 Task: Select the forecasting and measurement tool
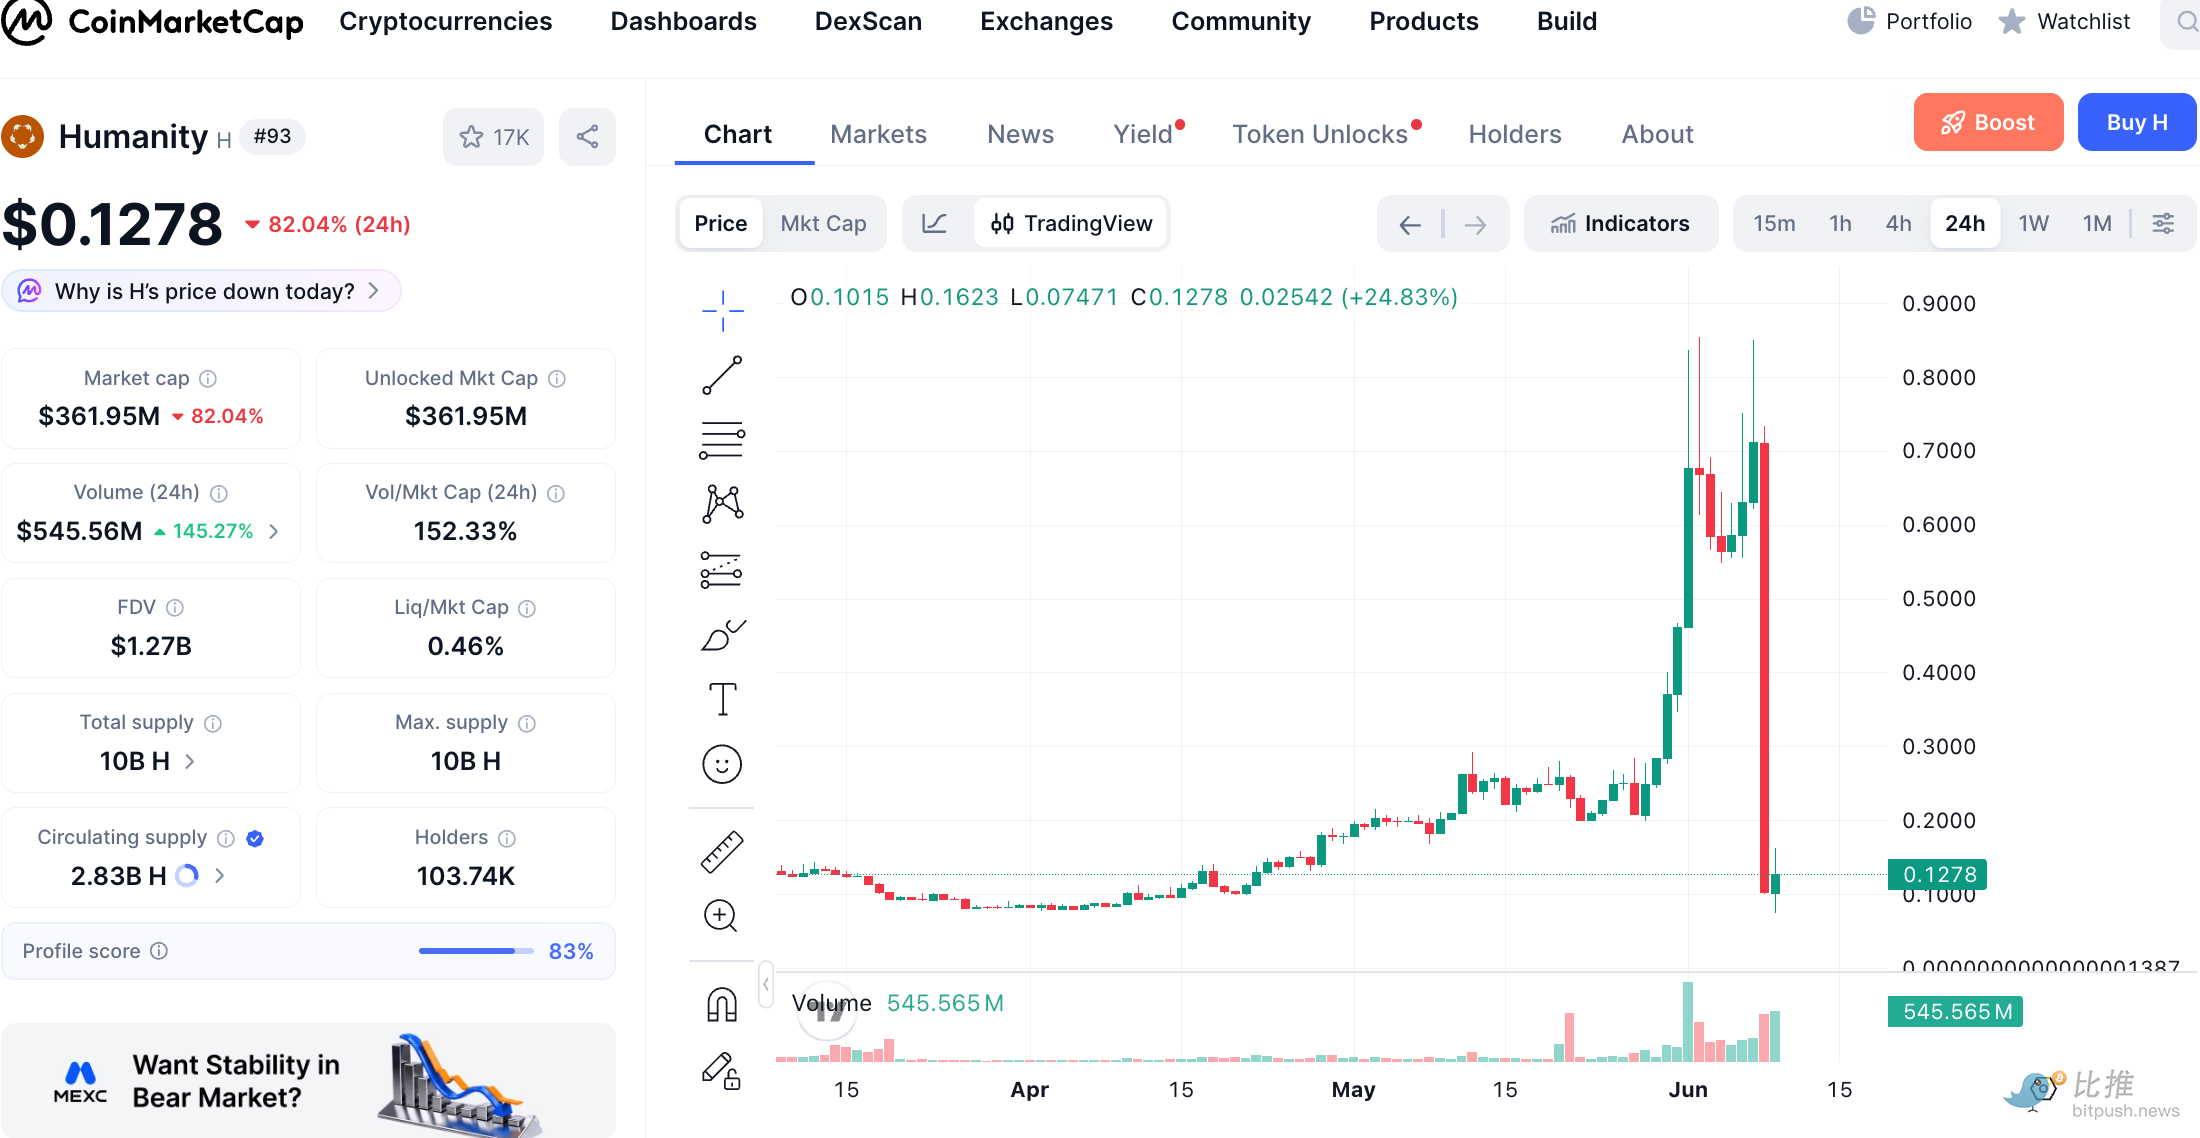722,569
